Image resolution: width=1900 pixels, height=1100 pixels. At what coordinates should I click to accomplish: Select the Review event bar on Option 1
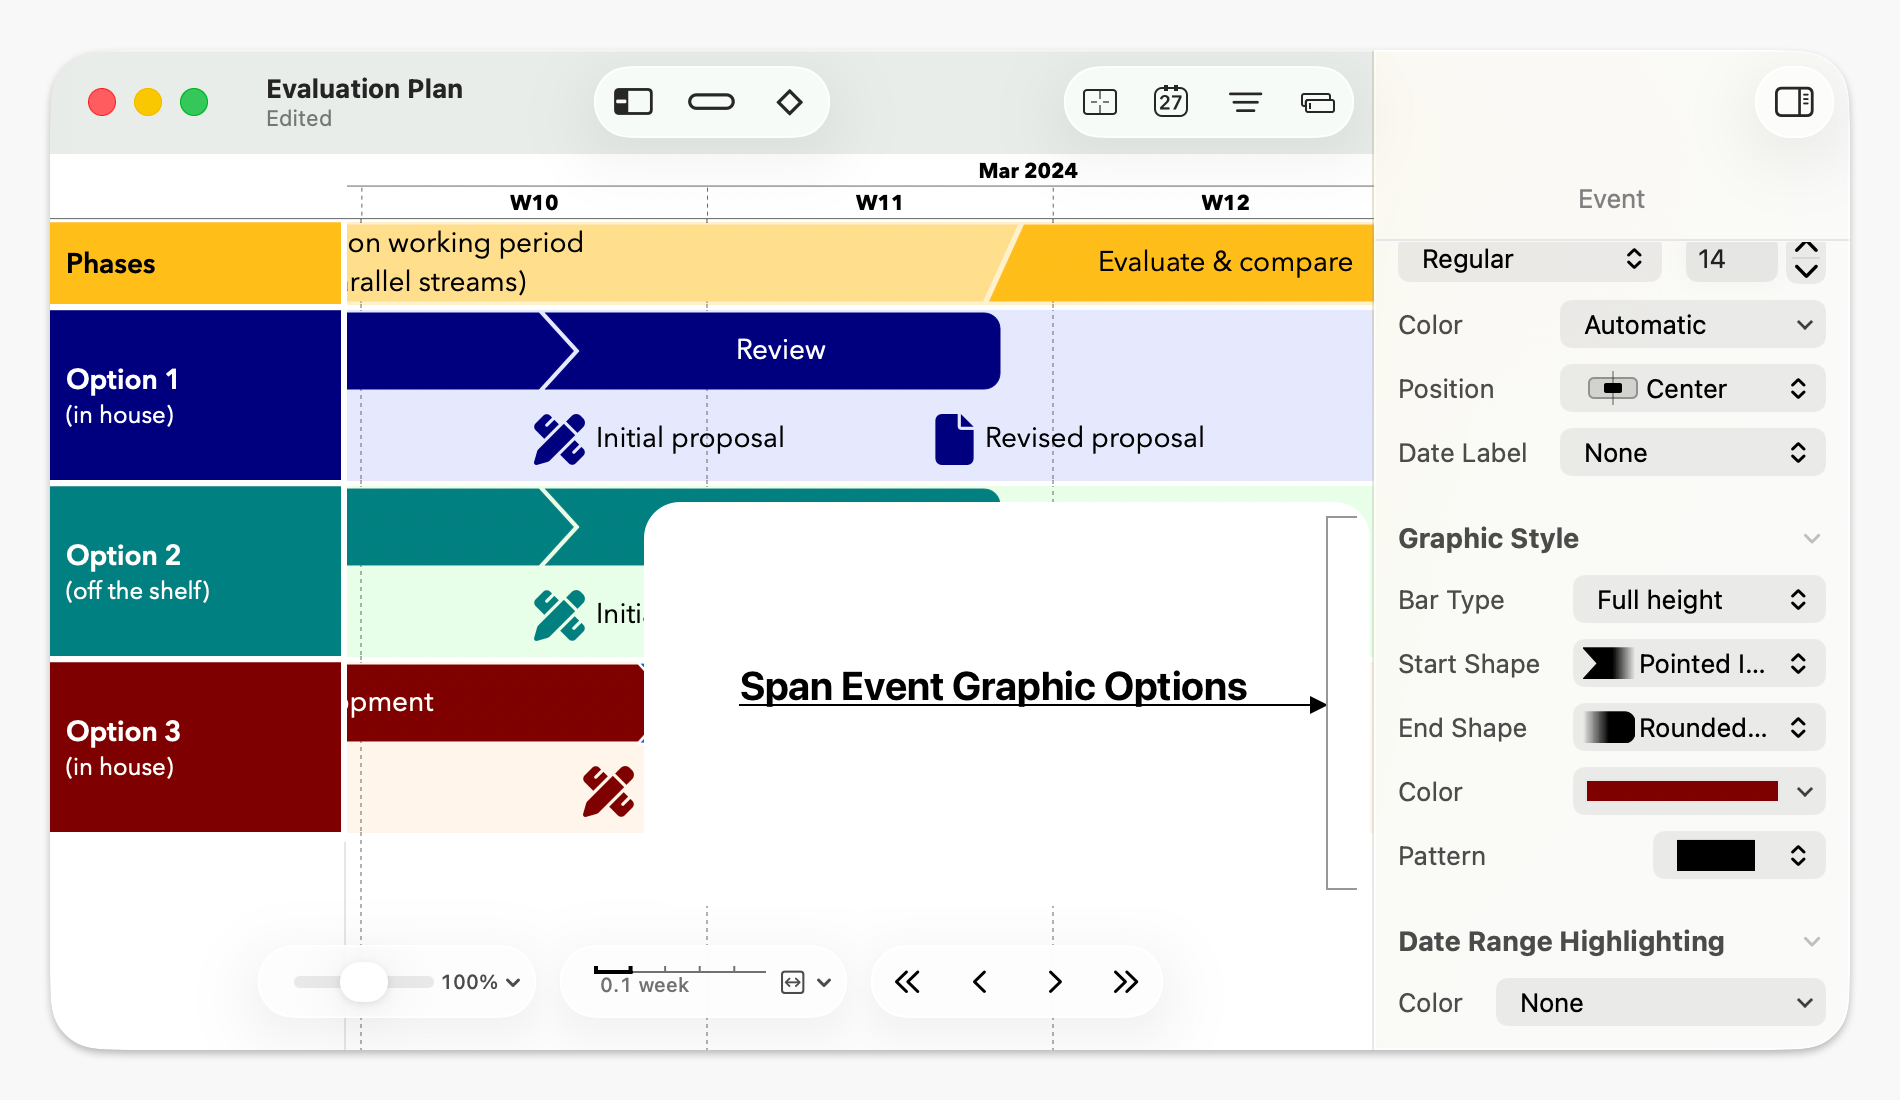tap(780, 350)
